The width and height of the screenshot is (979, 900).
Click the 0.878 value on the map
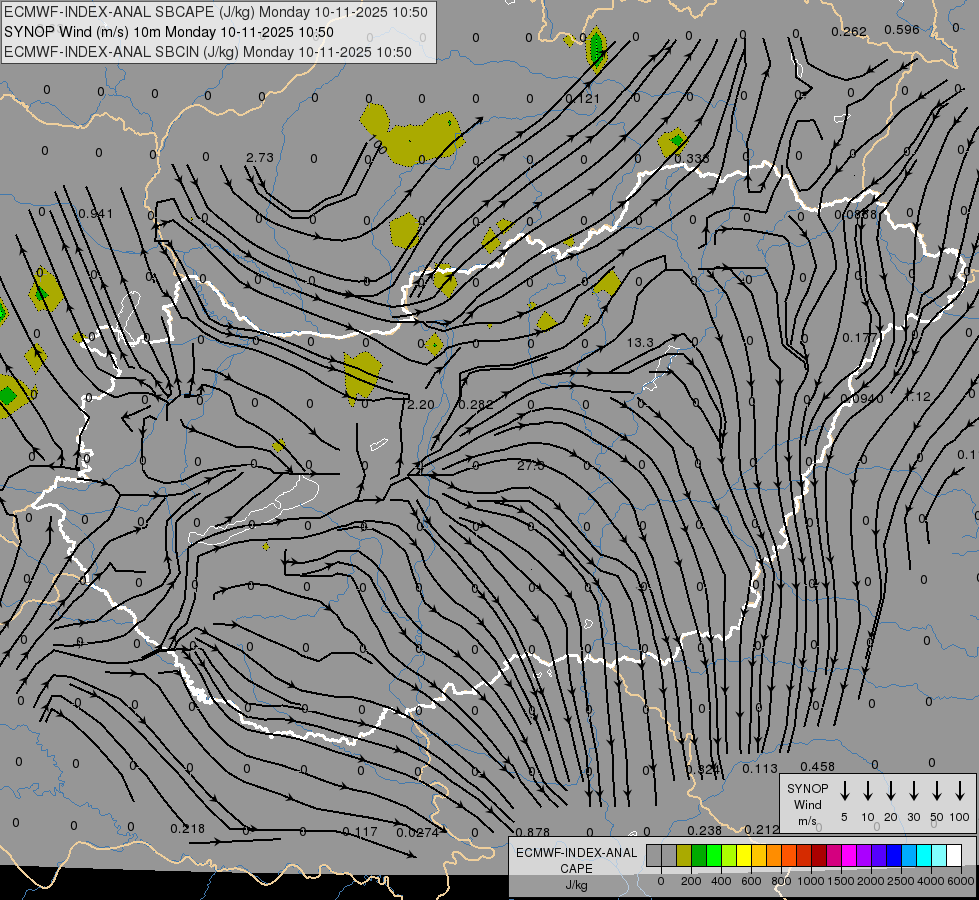tap(533, 833)
